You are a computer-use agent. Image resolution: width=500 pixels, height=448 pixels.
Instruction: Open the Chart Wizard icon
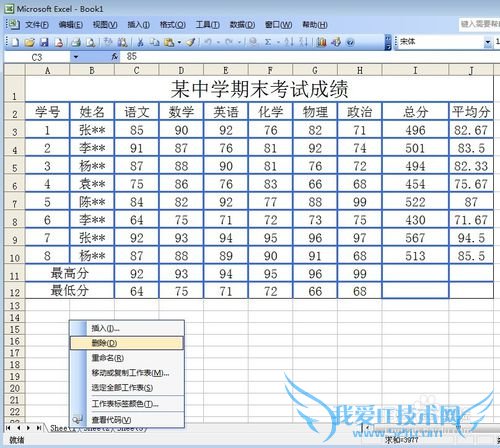[x=322, y=42]
